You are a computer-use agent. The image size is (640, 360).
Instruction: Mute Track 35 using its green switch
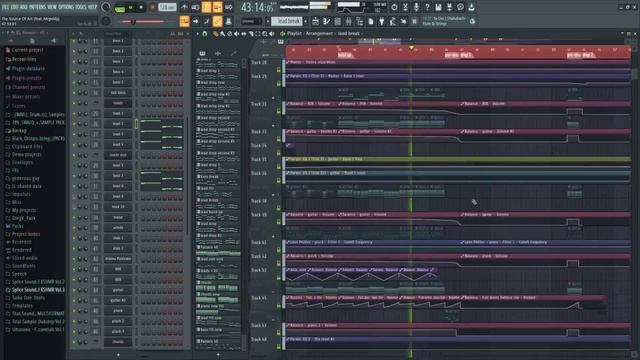[279, 167]
